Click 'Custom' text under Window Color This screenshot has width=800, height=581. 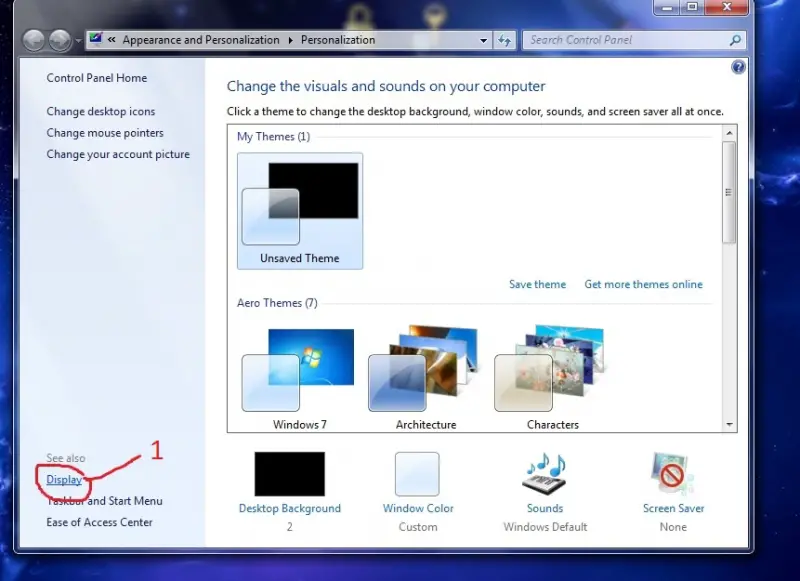coord(418,527)
